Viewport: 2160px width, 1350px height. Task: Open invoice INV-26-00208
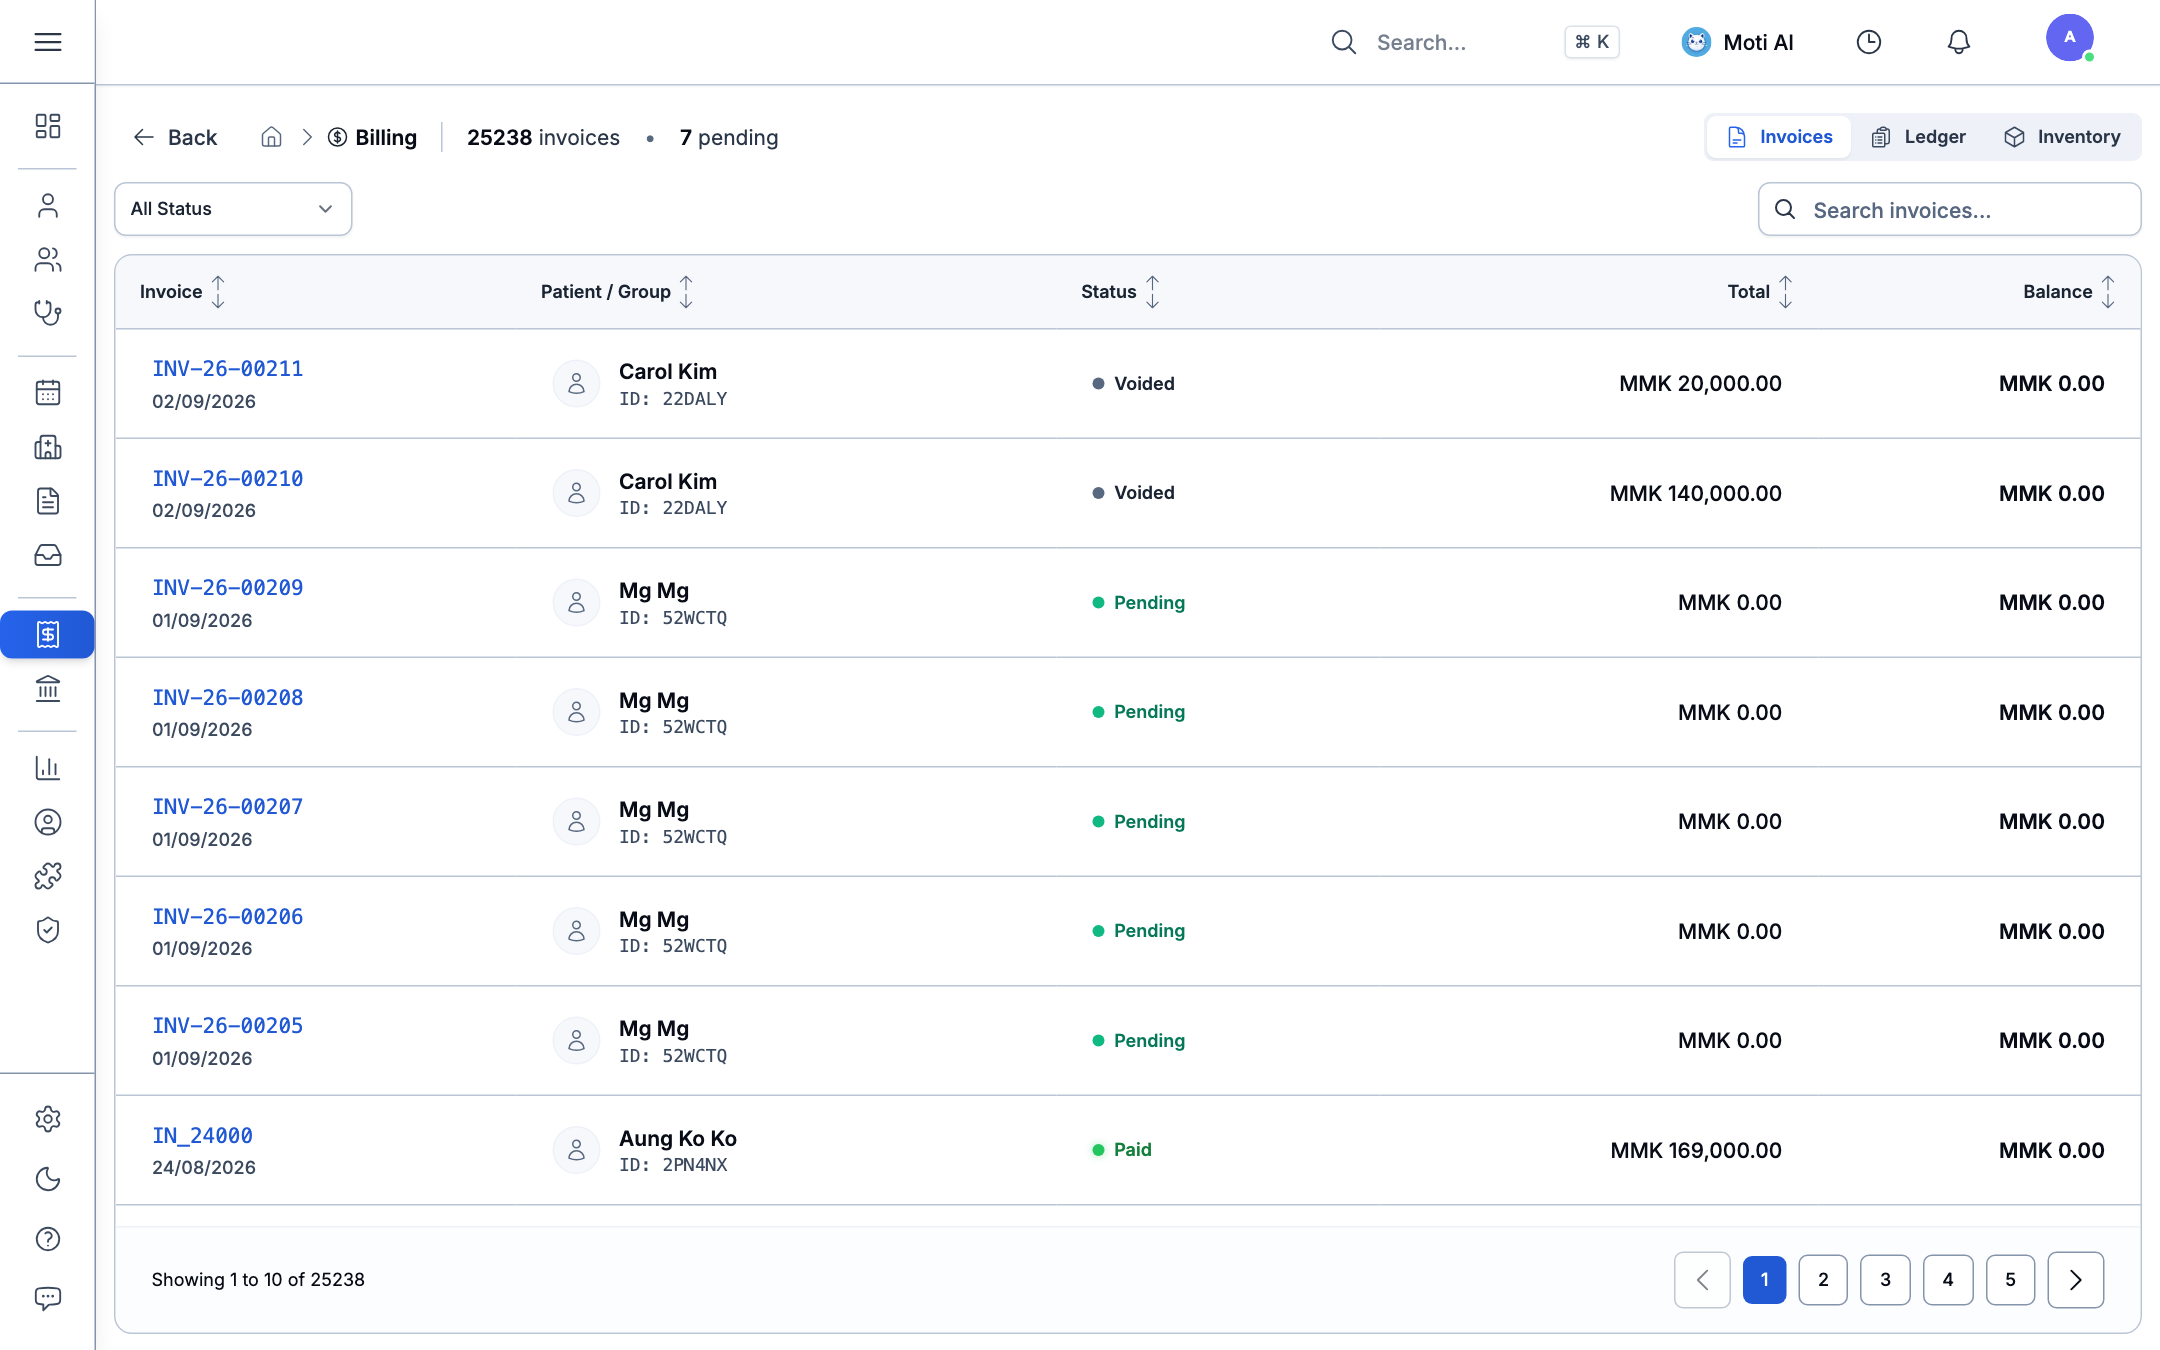(x=227, y=698)
